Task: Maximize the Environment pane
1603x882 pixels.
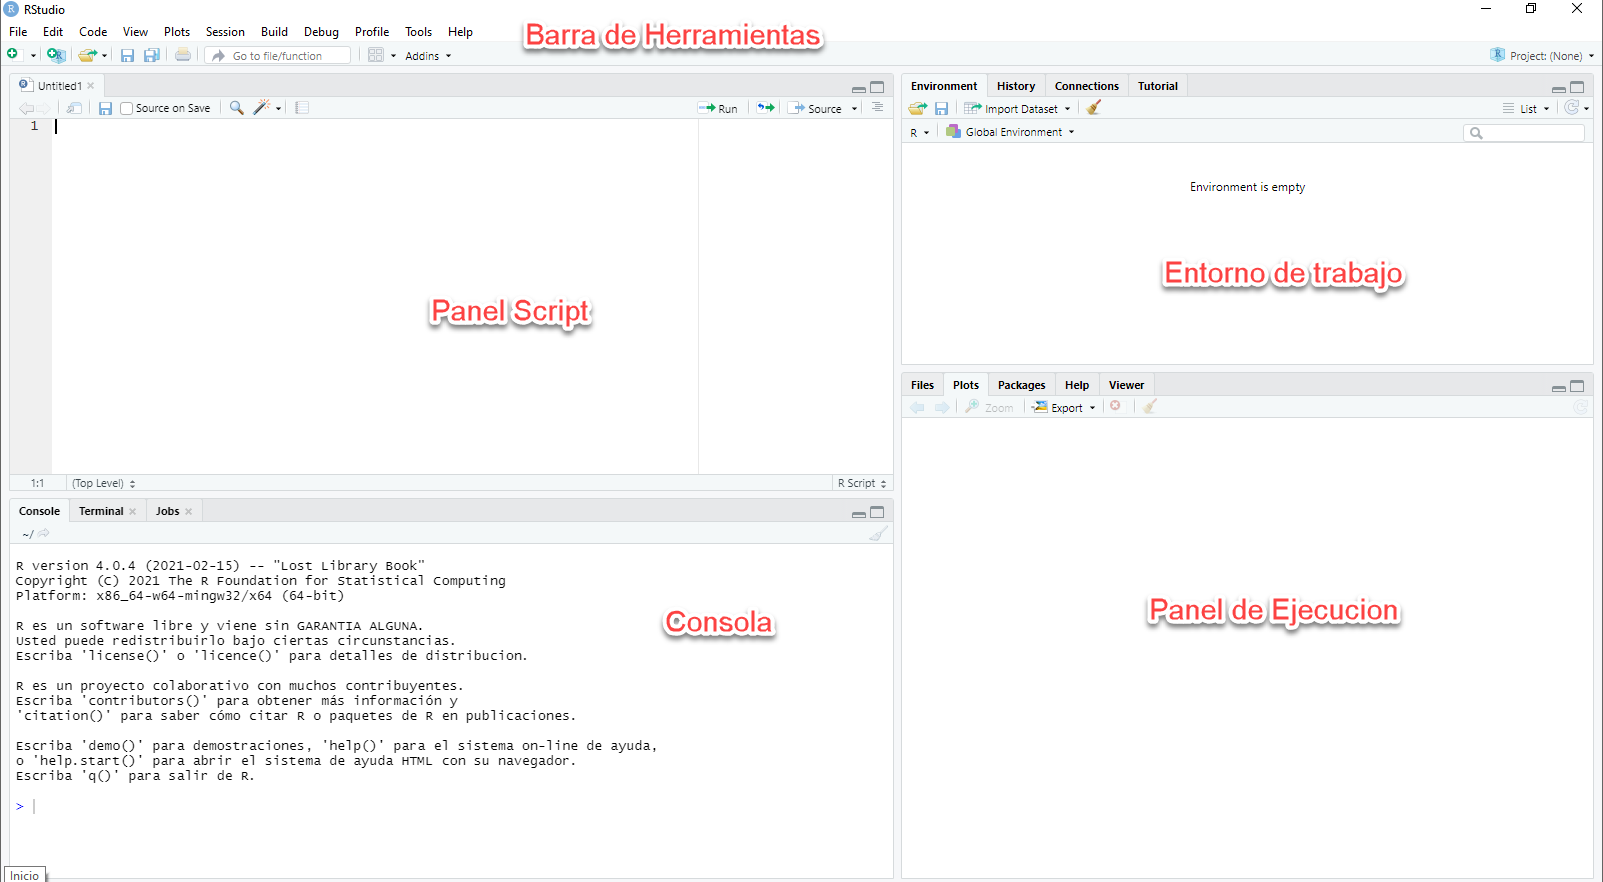Action: coord(1577,87)
